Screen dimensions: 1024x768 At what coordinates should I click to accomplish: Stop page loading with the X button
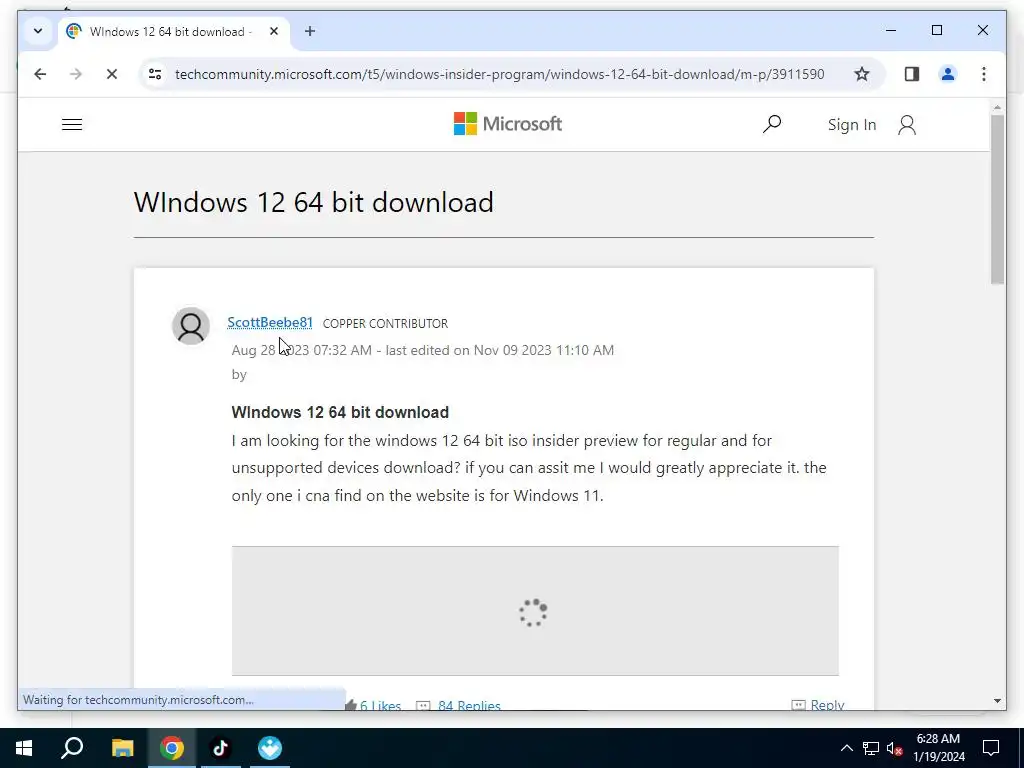pyautogui.click(x=112, y=74)
